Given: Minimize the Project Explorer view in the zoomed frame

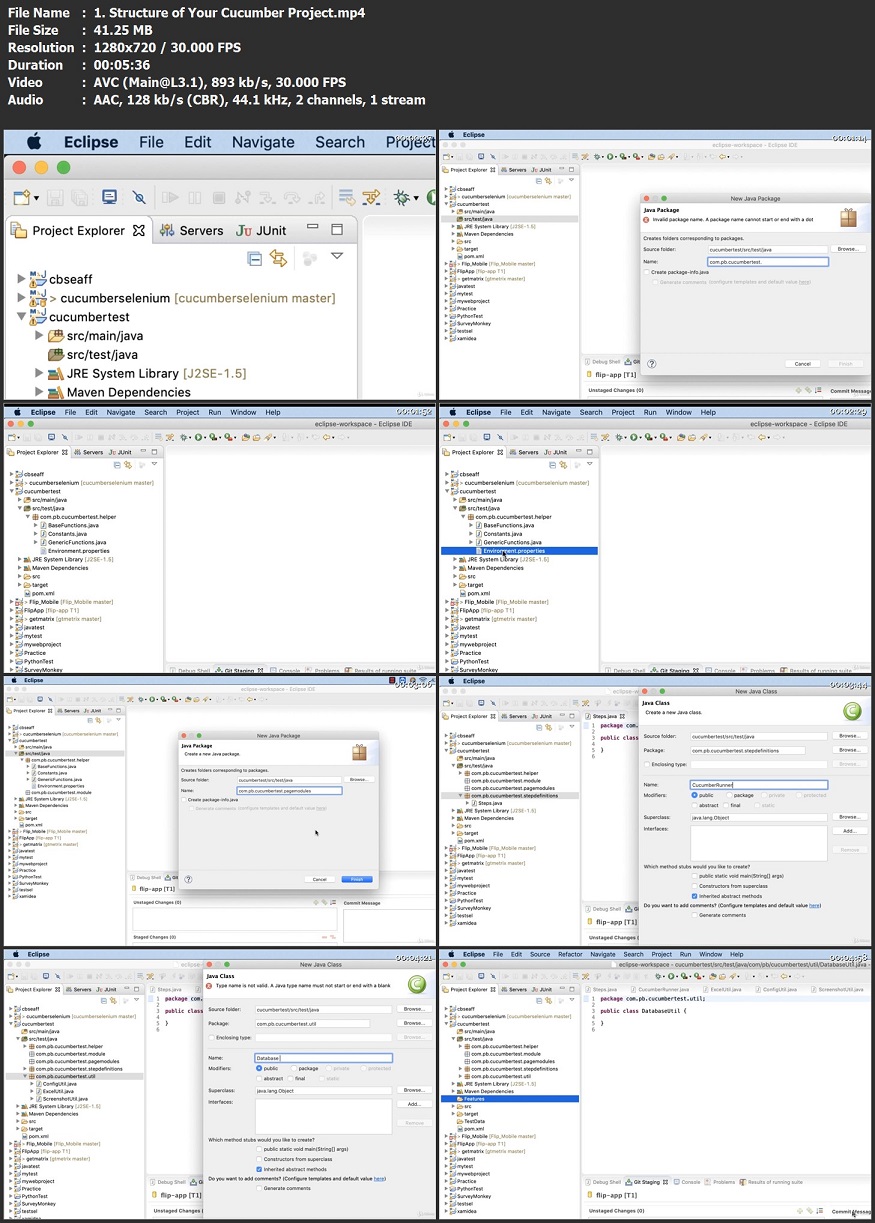Looking at the screenshot, I should click(x=313, y=227).
